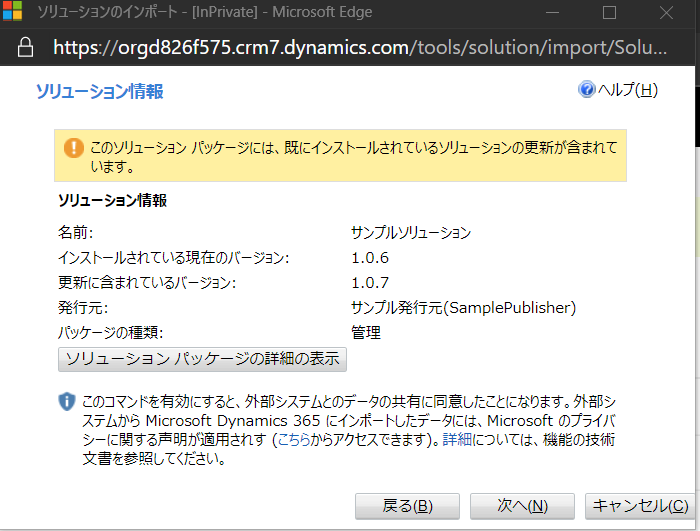Click the Microsoft logo in title bar

point(12,11)
